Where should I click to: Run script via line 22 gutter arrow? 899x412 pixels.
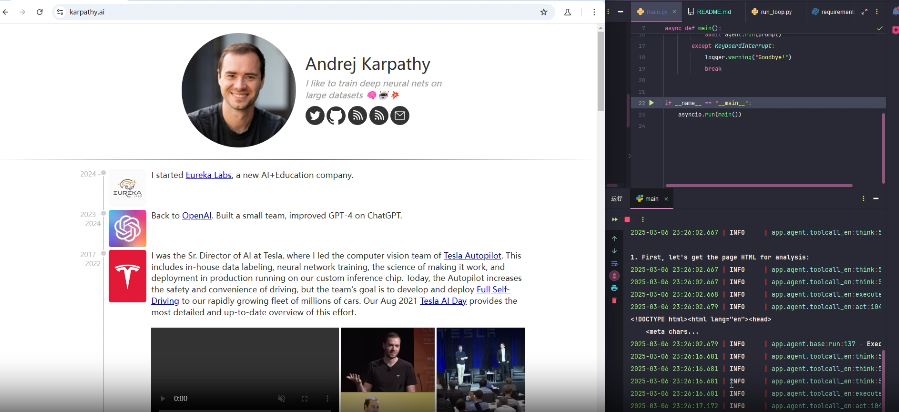pyautogui.click(x=651, y=103)
